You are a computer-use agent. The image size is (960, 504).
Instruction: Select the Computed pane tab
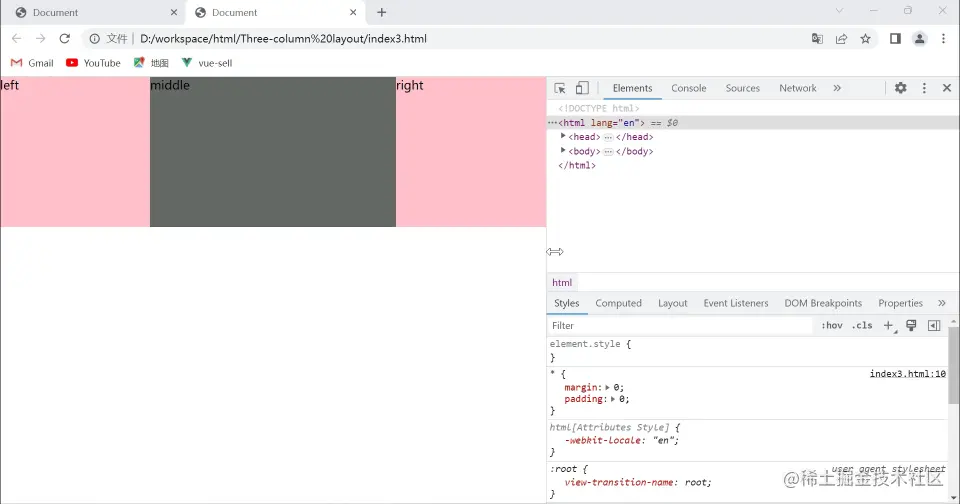pos(618,303)
